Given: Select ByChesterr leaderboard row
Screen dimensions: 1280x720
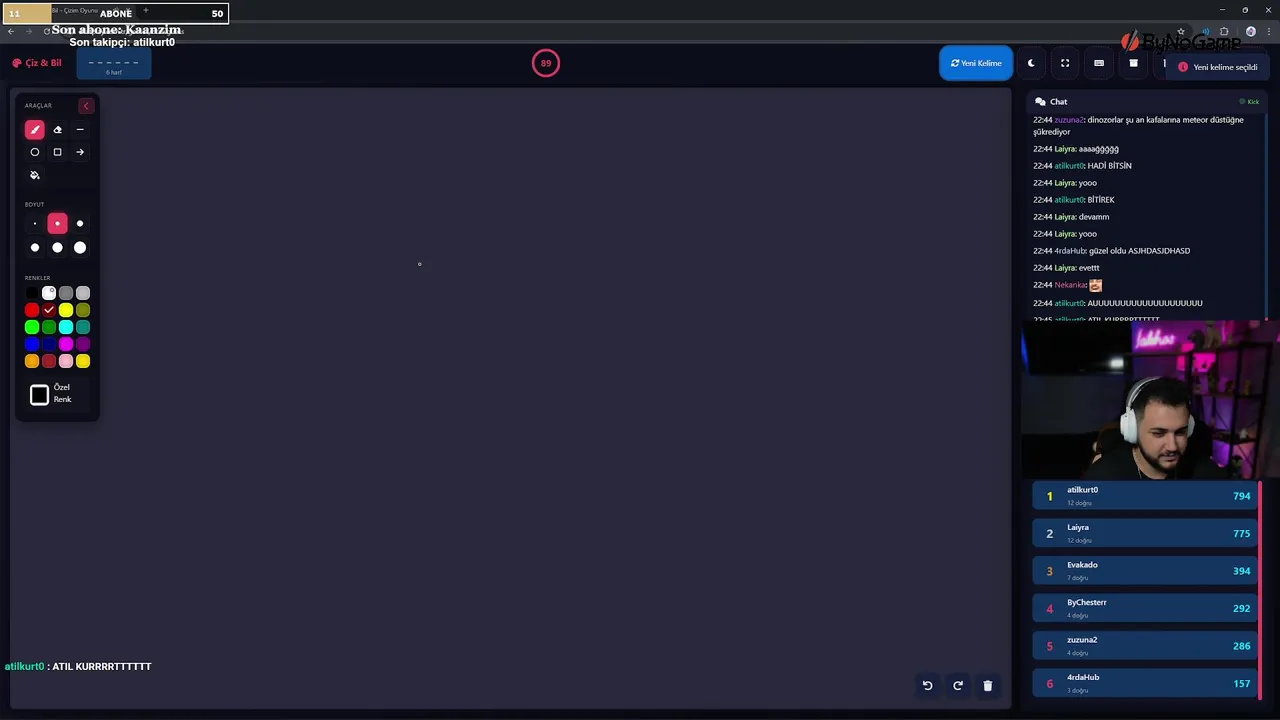Looking at the screenshot, I should pyautogui.click(x=1146, y=608).
